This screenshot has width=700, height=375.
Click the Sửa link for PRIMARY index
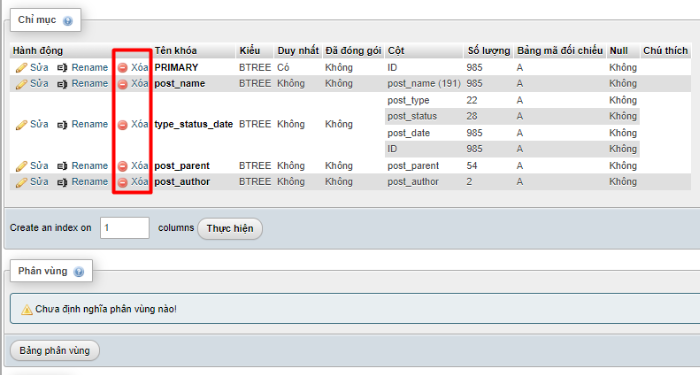tap(39, 67)
